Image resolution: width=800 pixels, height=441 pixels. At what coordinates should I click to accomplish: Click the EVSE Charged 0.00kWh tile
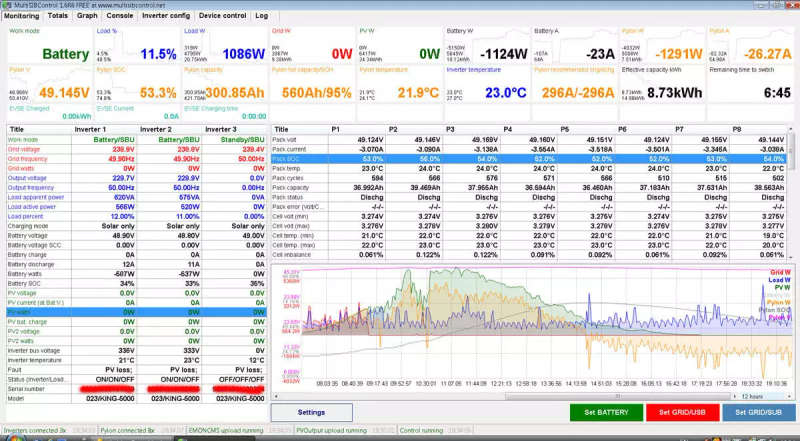[50, 112]
